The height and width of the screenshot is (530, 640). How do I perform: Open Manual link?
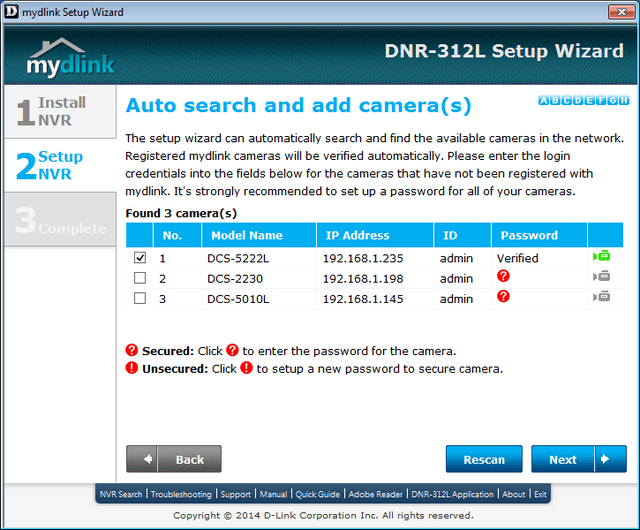coord(273,494)
